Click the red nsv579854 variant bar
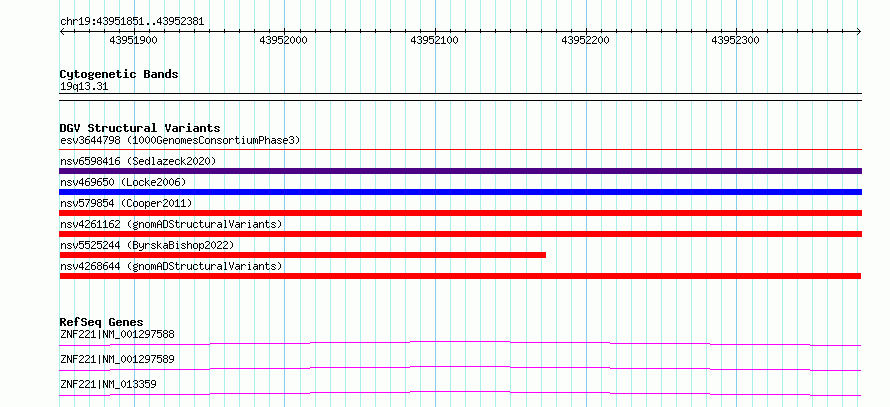The width and height of the screenshot is (890, 407). pyautogui.click(x=461, y=213)
